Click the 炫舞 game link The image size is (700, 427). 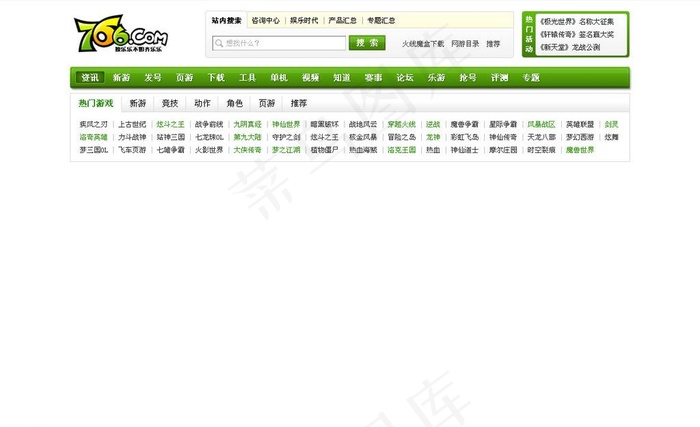pyautogui.click(x=611, y=137)
